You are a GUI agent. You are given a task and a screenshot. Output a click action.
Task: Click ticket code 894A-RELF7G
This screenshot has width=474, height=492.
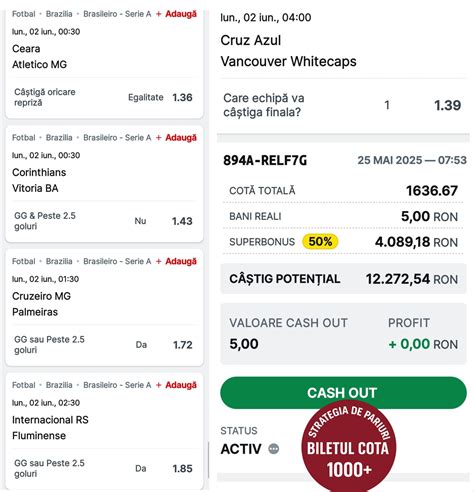[x=265, y=160]
